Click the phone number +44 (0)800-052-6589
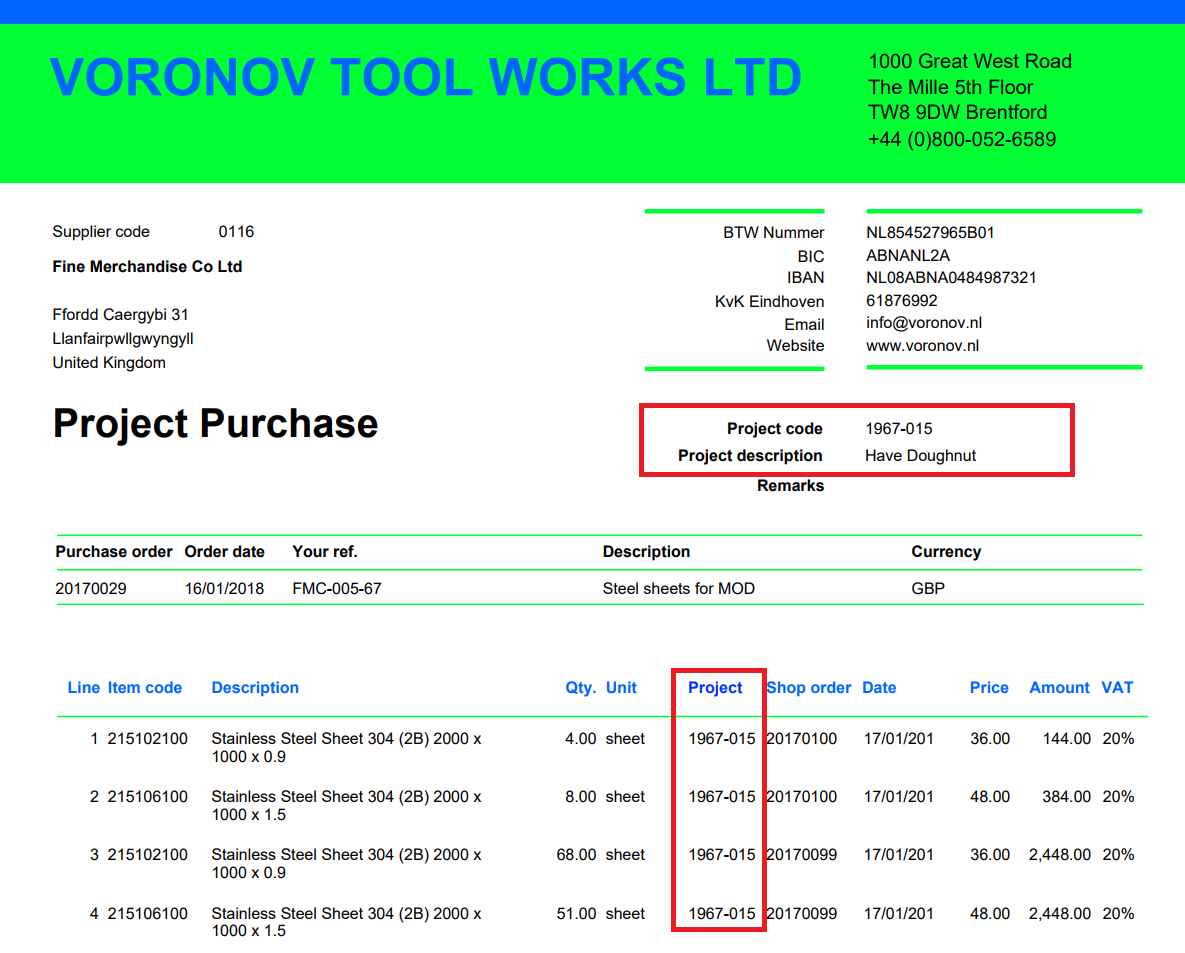The width and height of the screenshot is (1185, 953). pyautogui.click(x=961, y=139)
